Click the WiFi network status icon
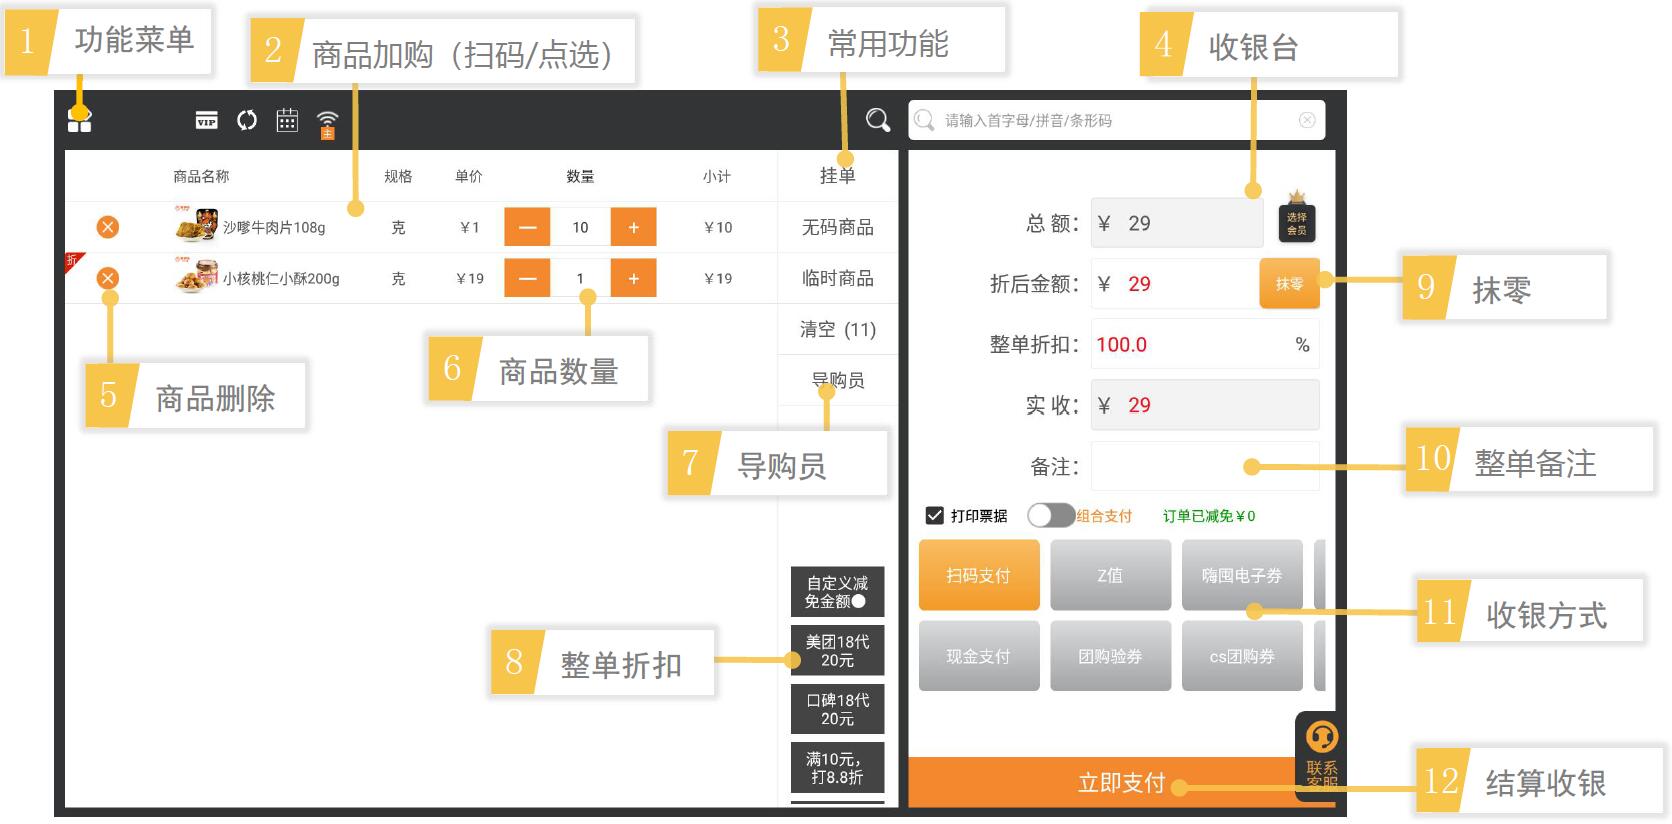This screenshot has height=824, width=1672. pyautogui.click(x=327, y=124)
